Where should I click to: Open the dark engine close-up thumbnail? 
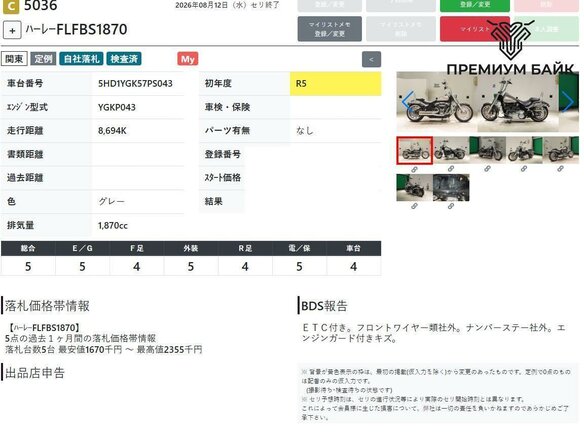click(451, 187)
